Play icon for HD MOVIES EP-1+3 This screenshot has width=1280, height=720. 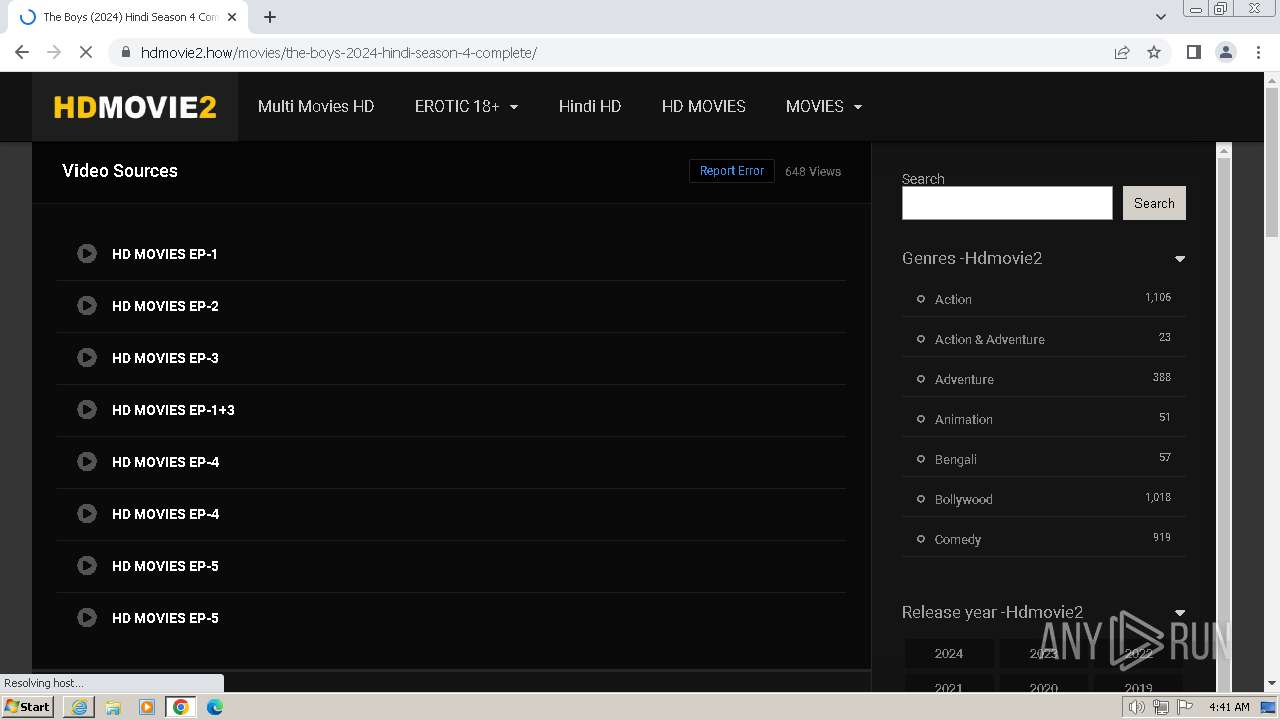coord(87,410)
